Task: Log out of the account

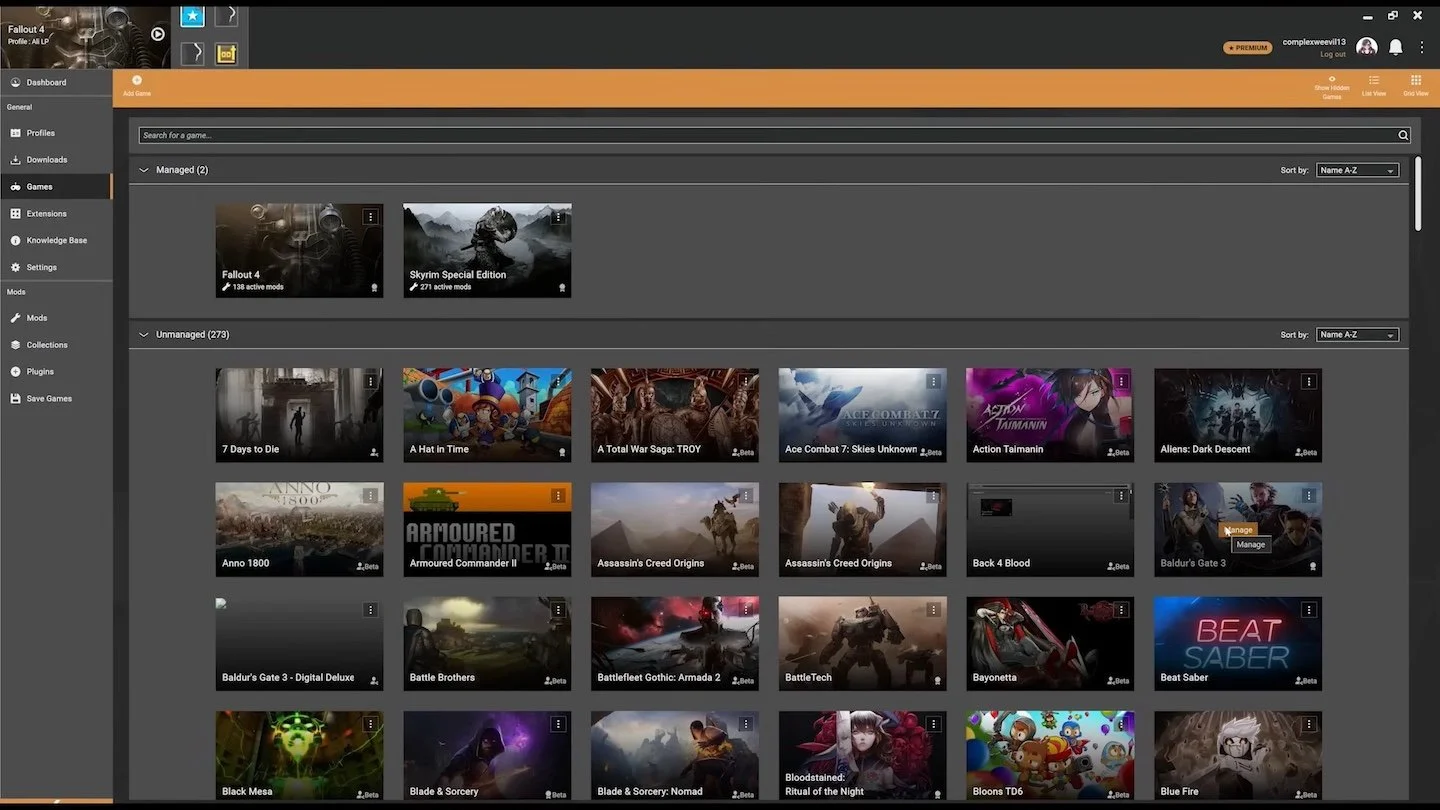Action: tap(1333, 54)
